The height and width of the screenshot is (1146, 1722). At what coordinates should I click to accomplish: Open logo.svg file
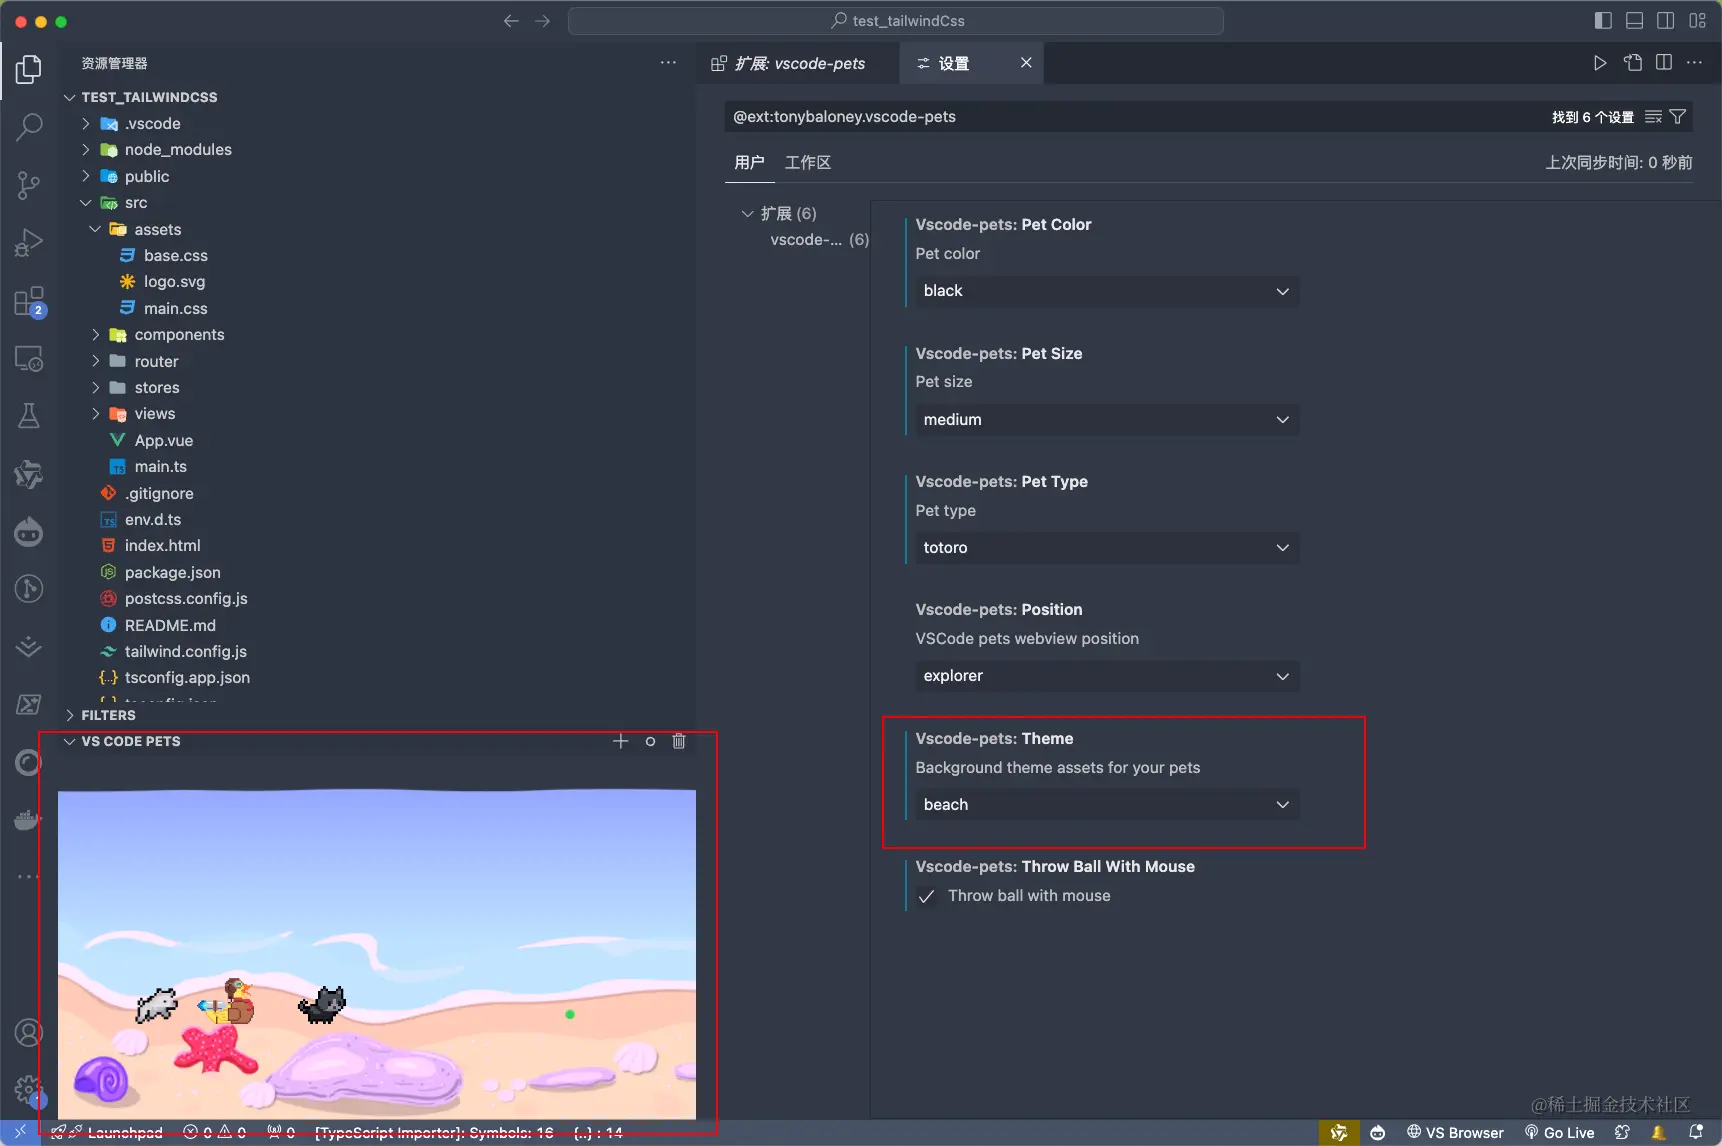coord(175,282)
